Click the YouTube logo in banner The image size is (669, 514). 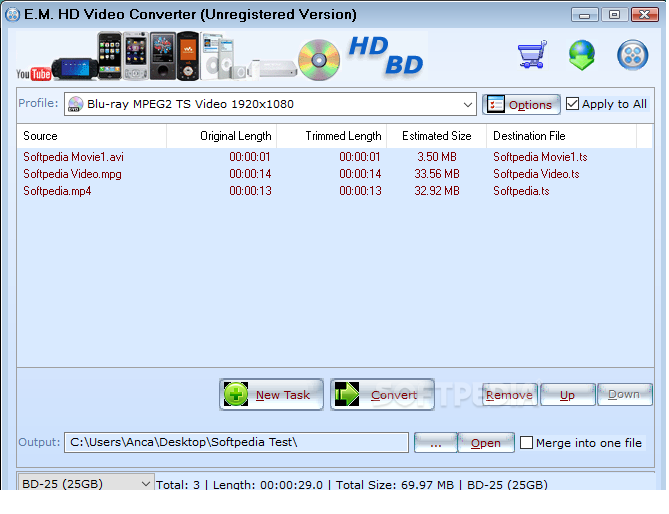click(x=34, y=74)
